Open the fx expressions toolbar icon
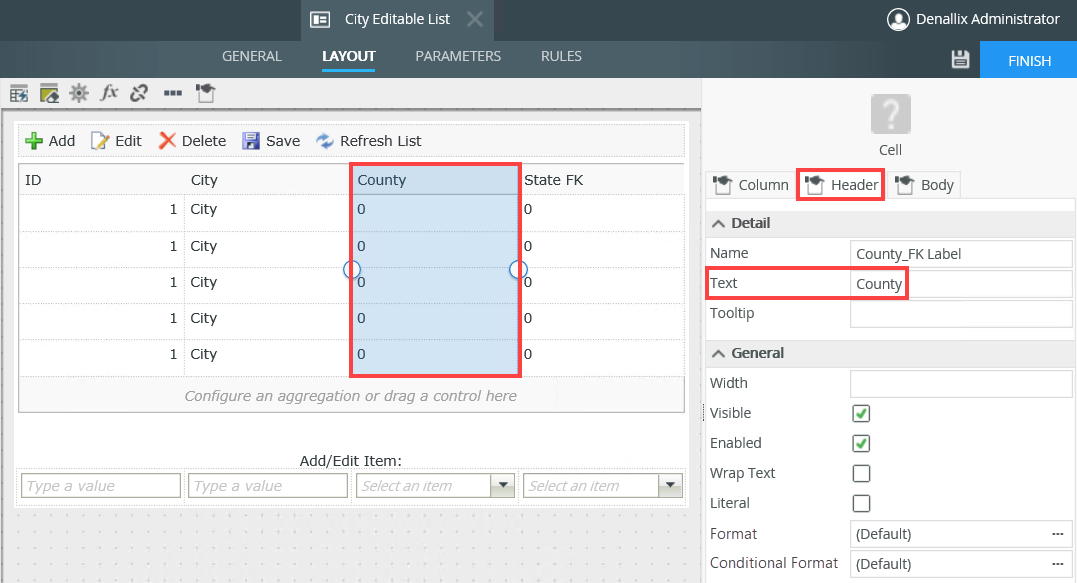Image resolution: width=1077 pixels, height=583 pixels. coord(109,93)
